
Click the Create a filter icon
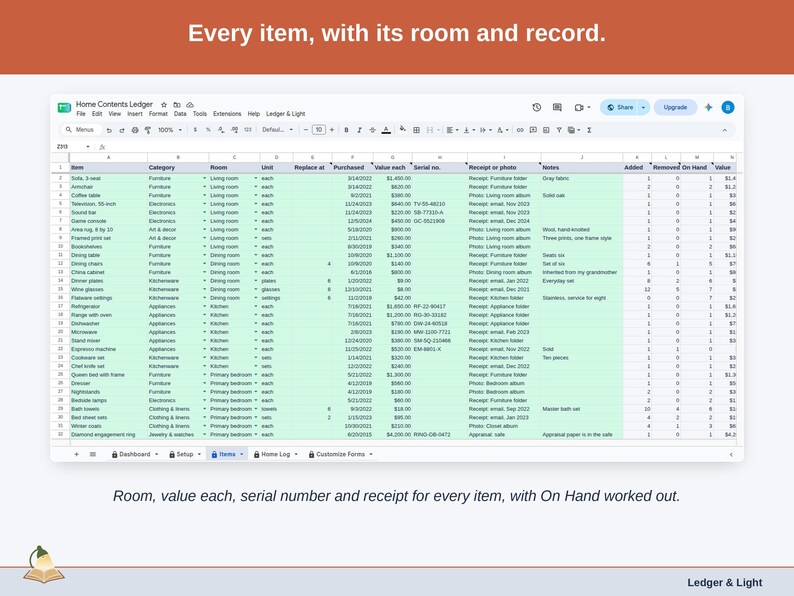[x=559, y=130]
